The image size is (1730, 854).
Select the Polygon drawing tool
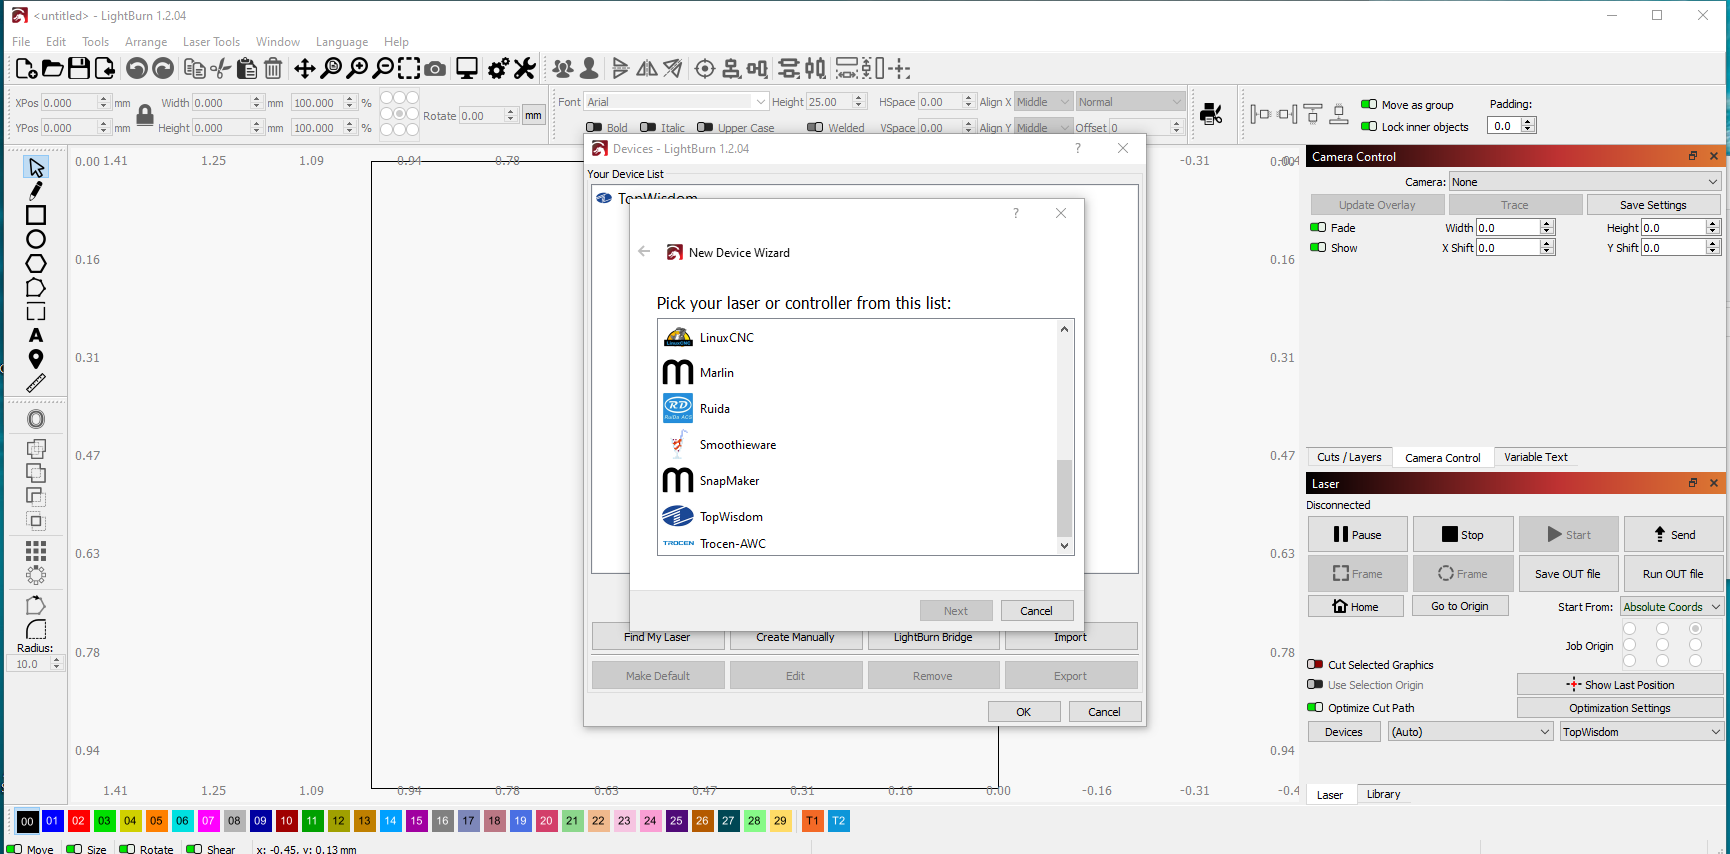click(x=36, y=263)
